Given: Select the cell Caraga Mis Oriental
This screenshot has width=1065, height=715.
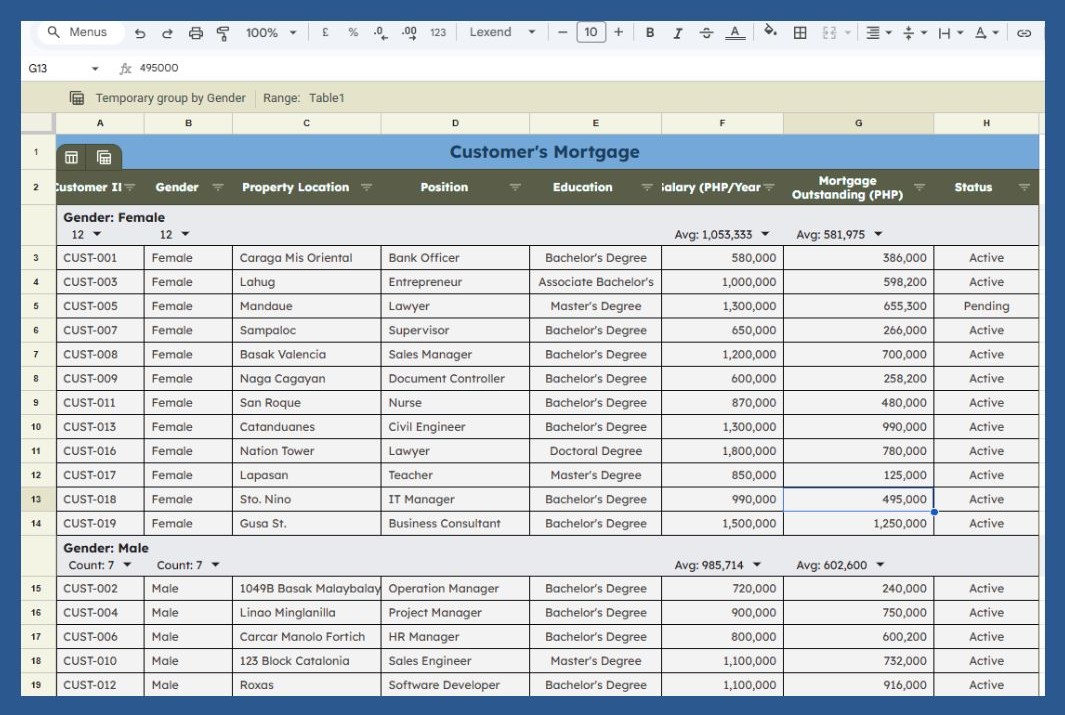Looking at the screenshot, I should click(x=306, y=258).
